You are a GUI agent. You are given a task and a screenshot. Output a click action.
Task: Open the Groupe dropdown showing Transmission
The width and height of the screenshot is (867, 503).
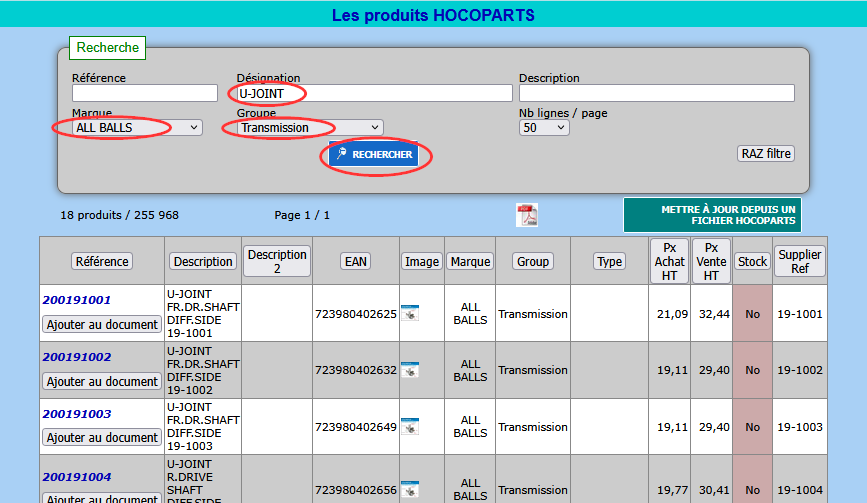click(310, 128)
